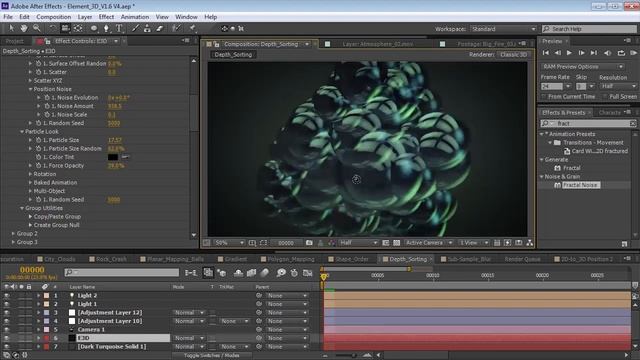The width and height of the screenshot is (640, 360).
Task: Open the composition flowchart icon
Action: coord(529,243)
